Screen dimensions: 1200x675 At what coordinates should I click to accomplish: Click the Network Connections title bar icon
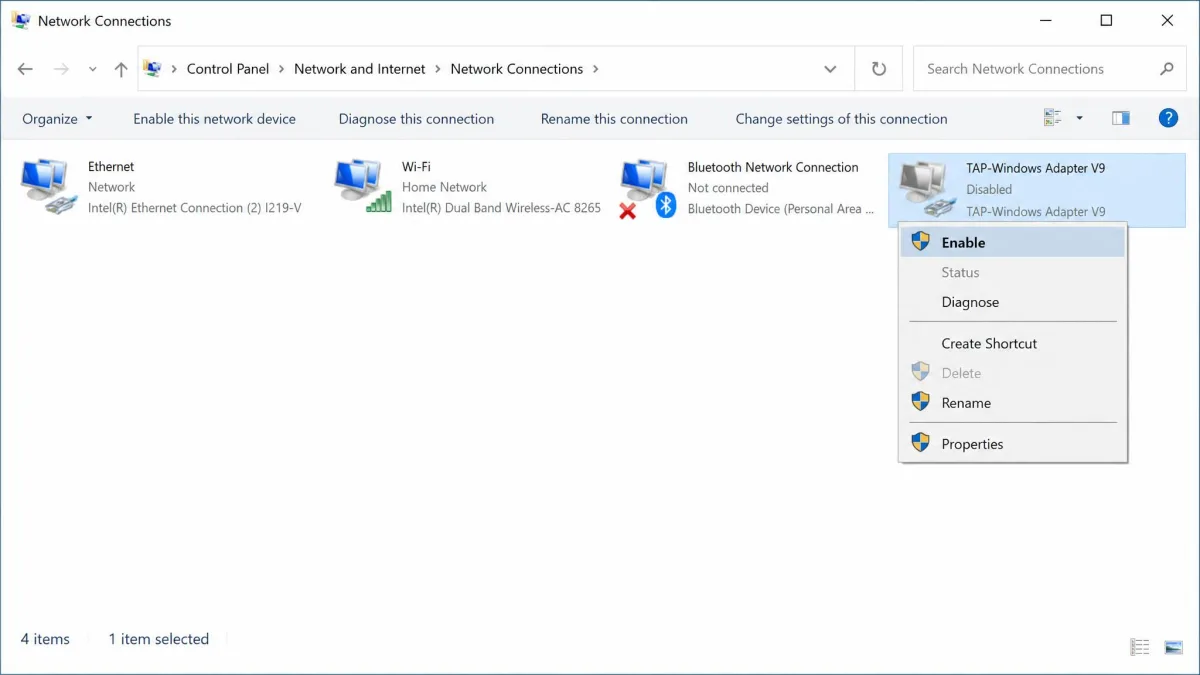[20, 20]
